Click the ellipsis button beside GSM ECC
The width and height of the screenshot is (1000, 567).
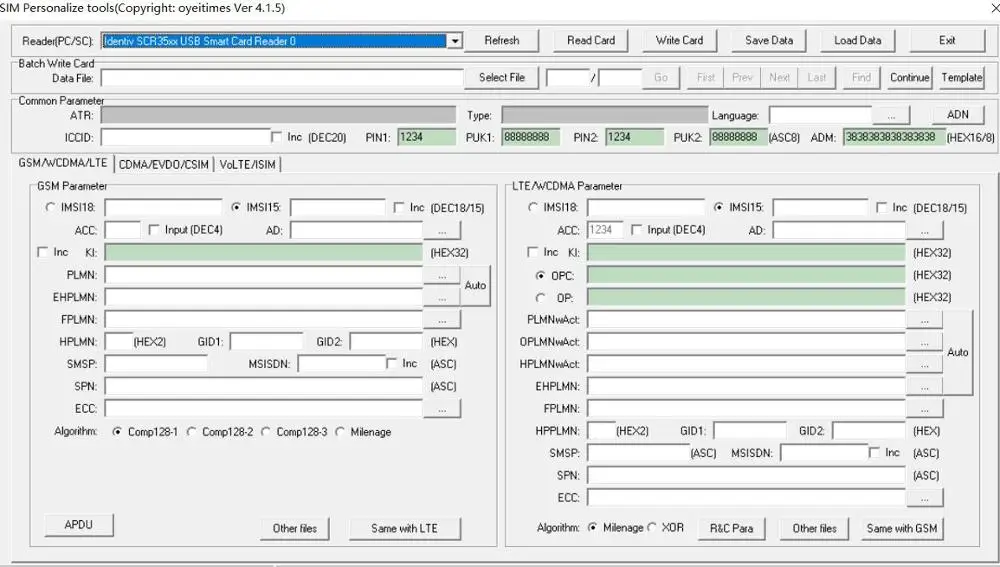click(441, 409)
